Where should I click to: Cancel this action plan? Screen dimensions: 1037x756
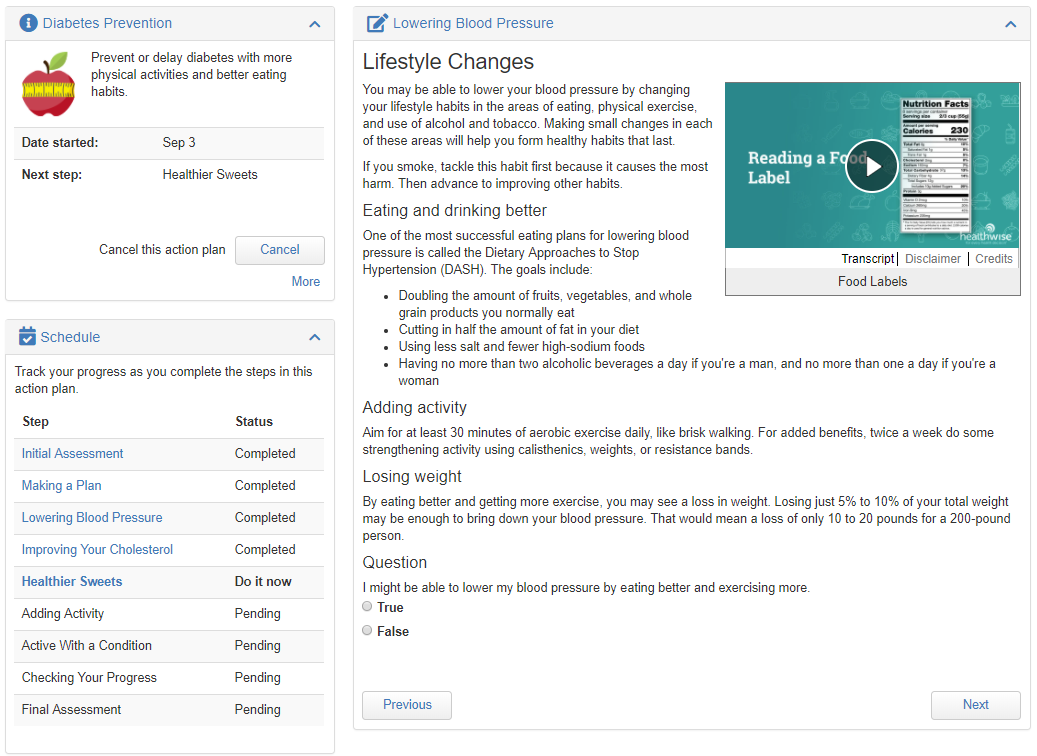[280, 250]
